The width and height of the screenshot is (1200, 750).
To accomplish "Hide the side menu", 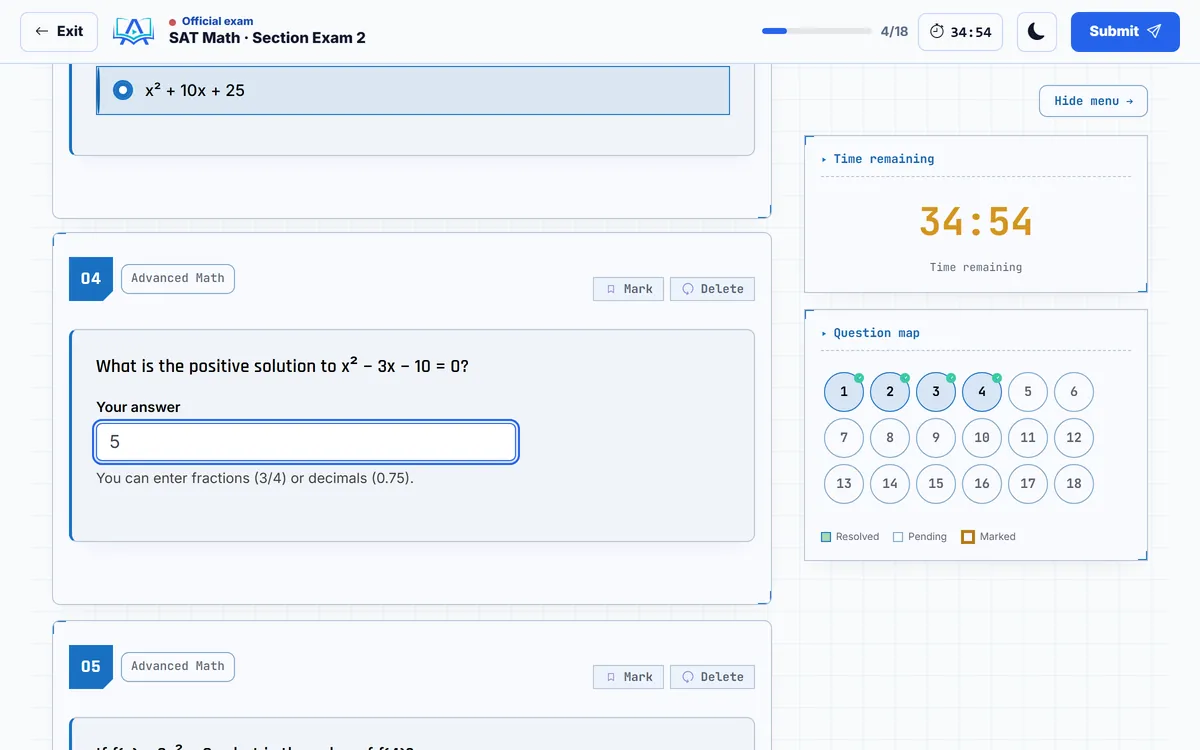I will [1094, 101].
